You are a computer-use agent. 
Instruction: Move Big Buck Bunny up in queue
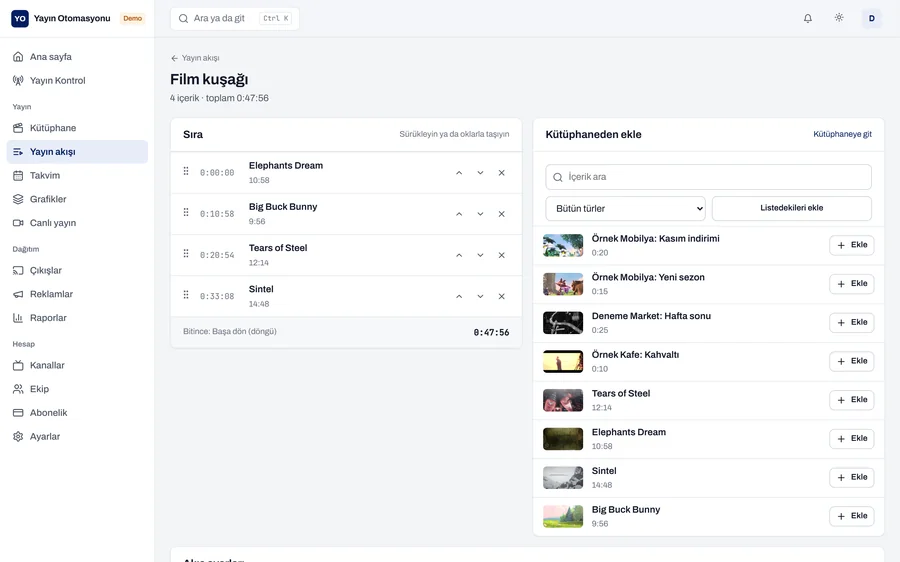click(x=459, y=214)
